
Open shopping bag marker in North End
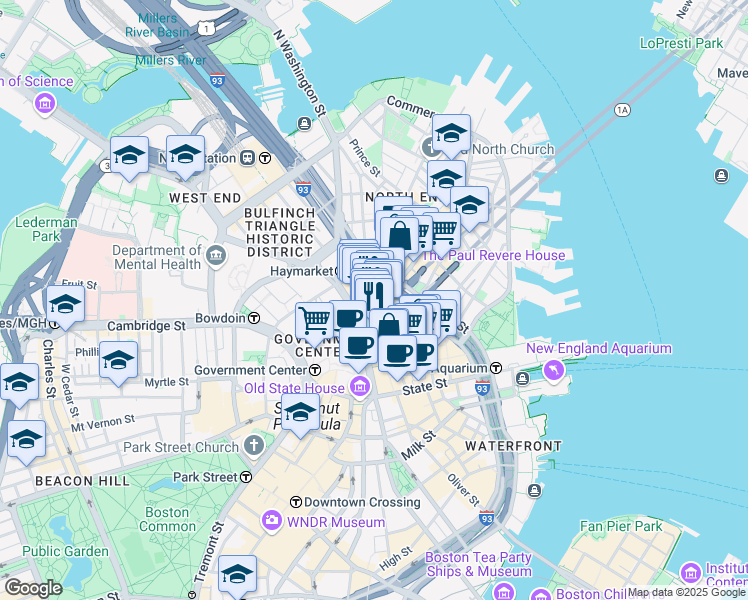coord(400,236)
